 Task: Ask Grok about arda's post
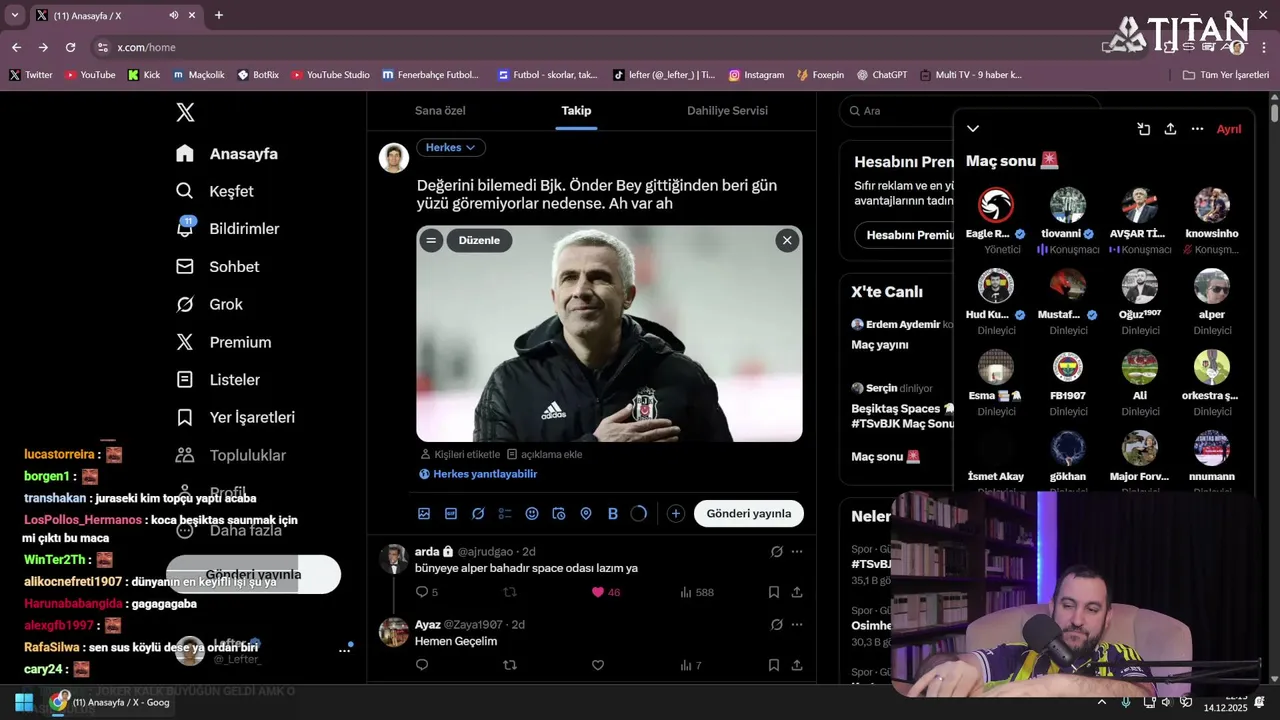776,551
